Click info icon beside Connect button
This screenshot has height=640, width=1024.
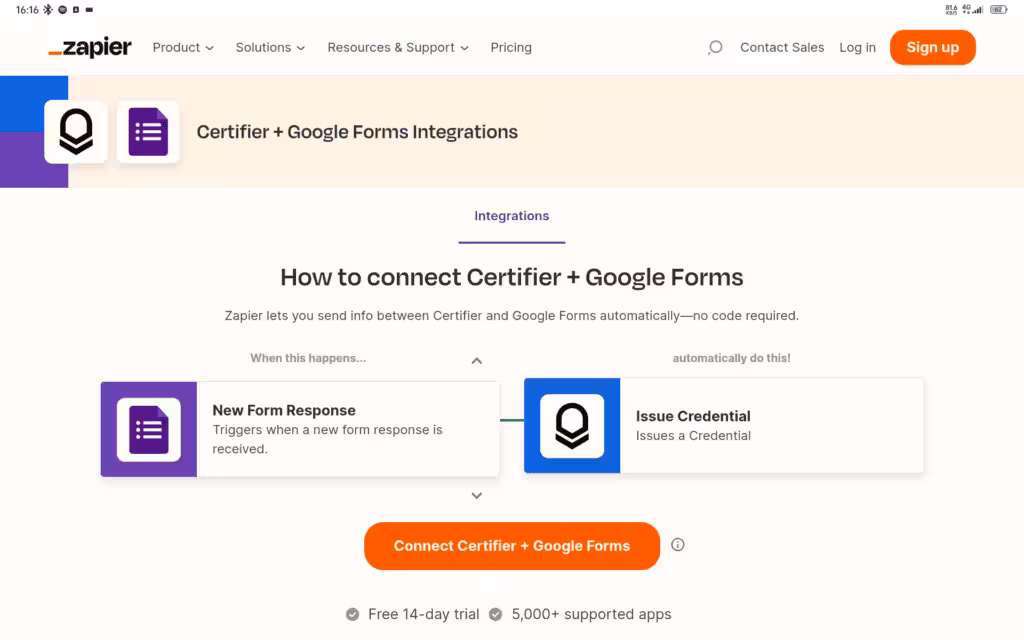click(x=678, y=545)
